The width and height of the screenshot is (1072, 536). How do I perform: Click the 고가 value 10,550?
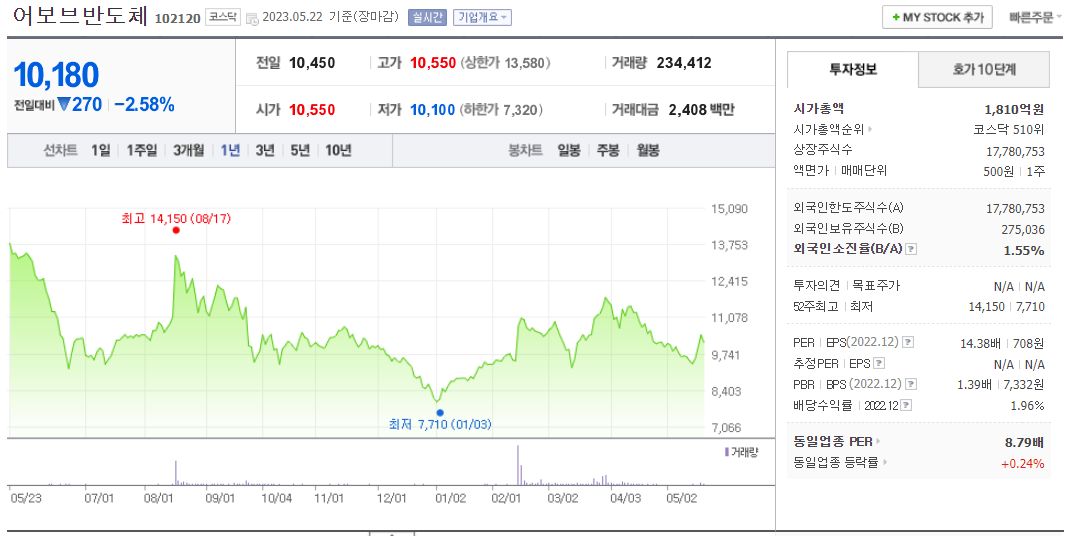click(x=433, y=64)
